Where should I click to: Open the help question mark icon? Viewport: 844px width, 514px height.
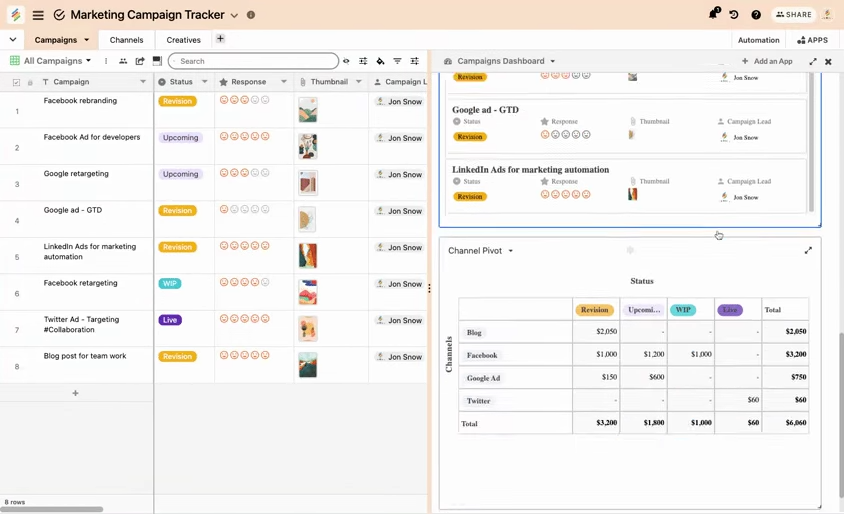[x=756, y=15]
